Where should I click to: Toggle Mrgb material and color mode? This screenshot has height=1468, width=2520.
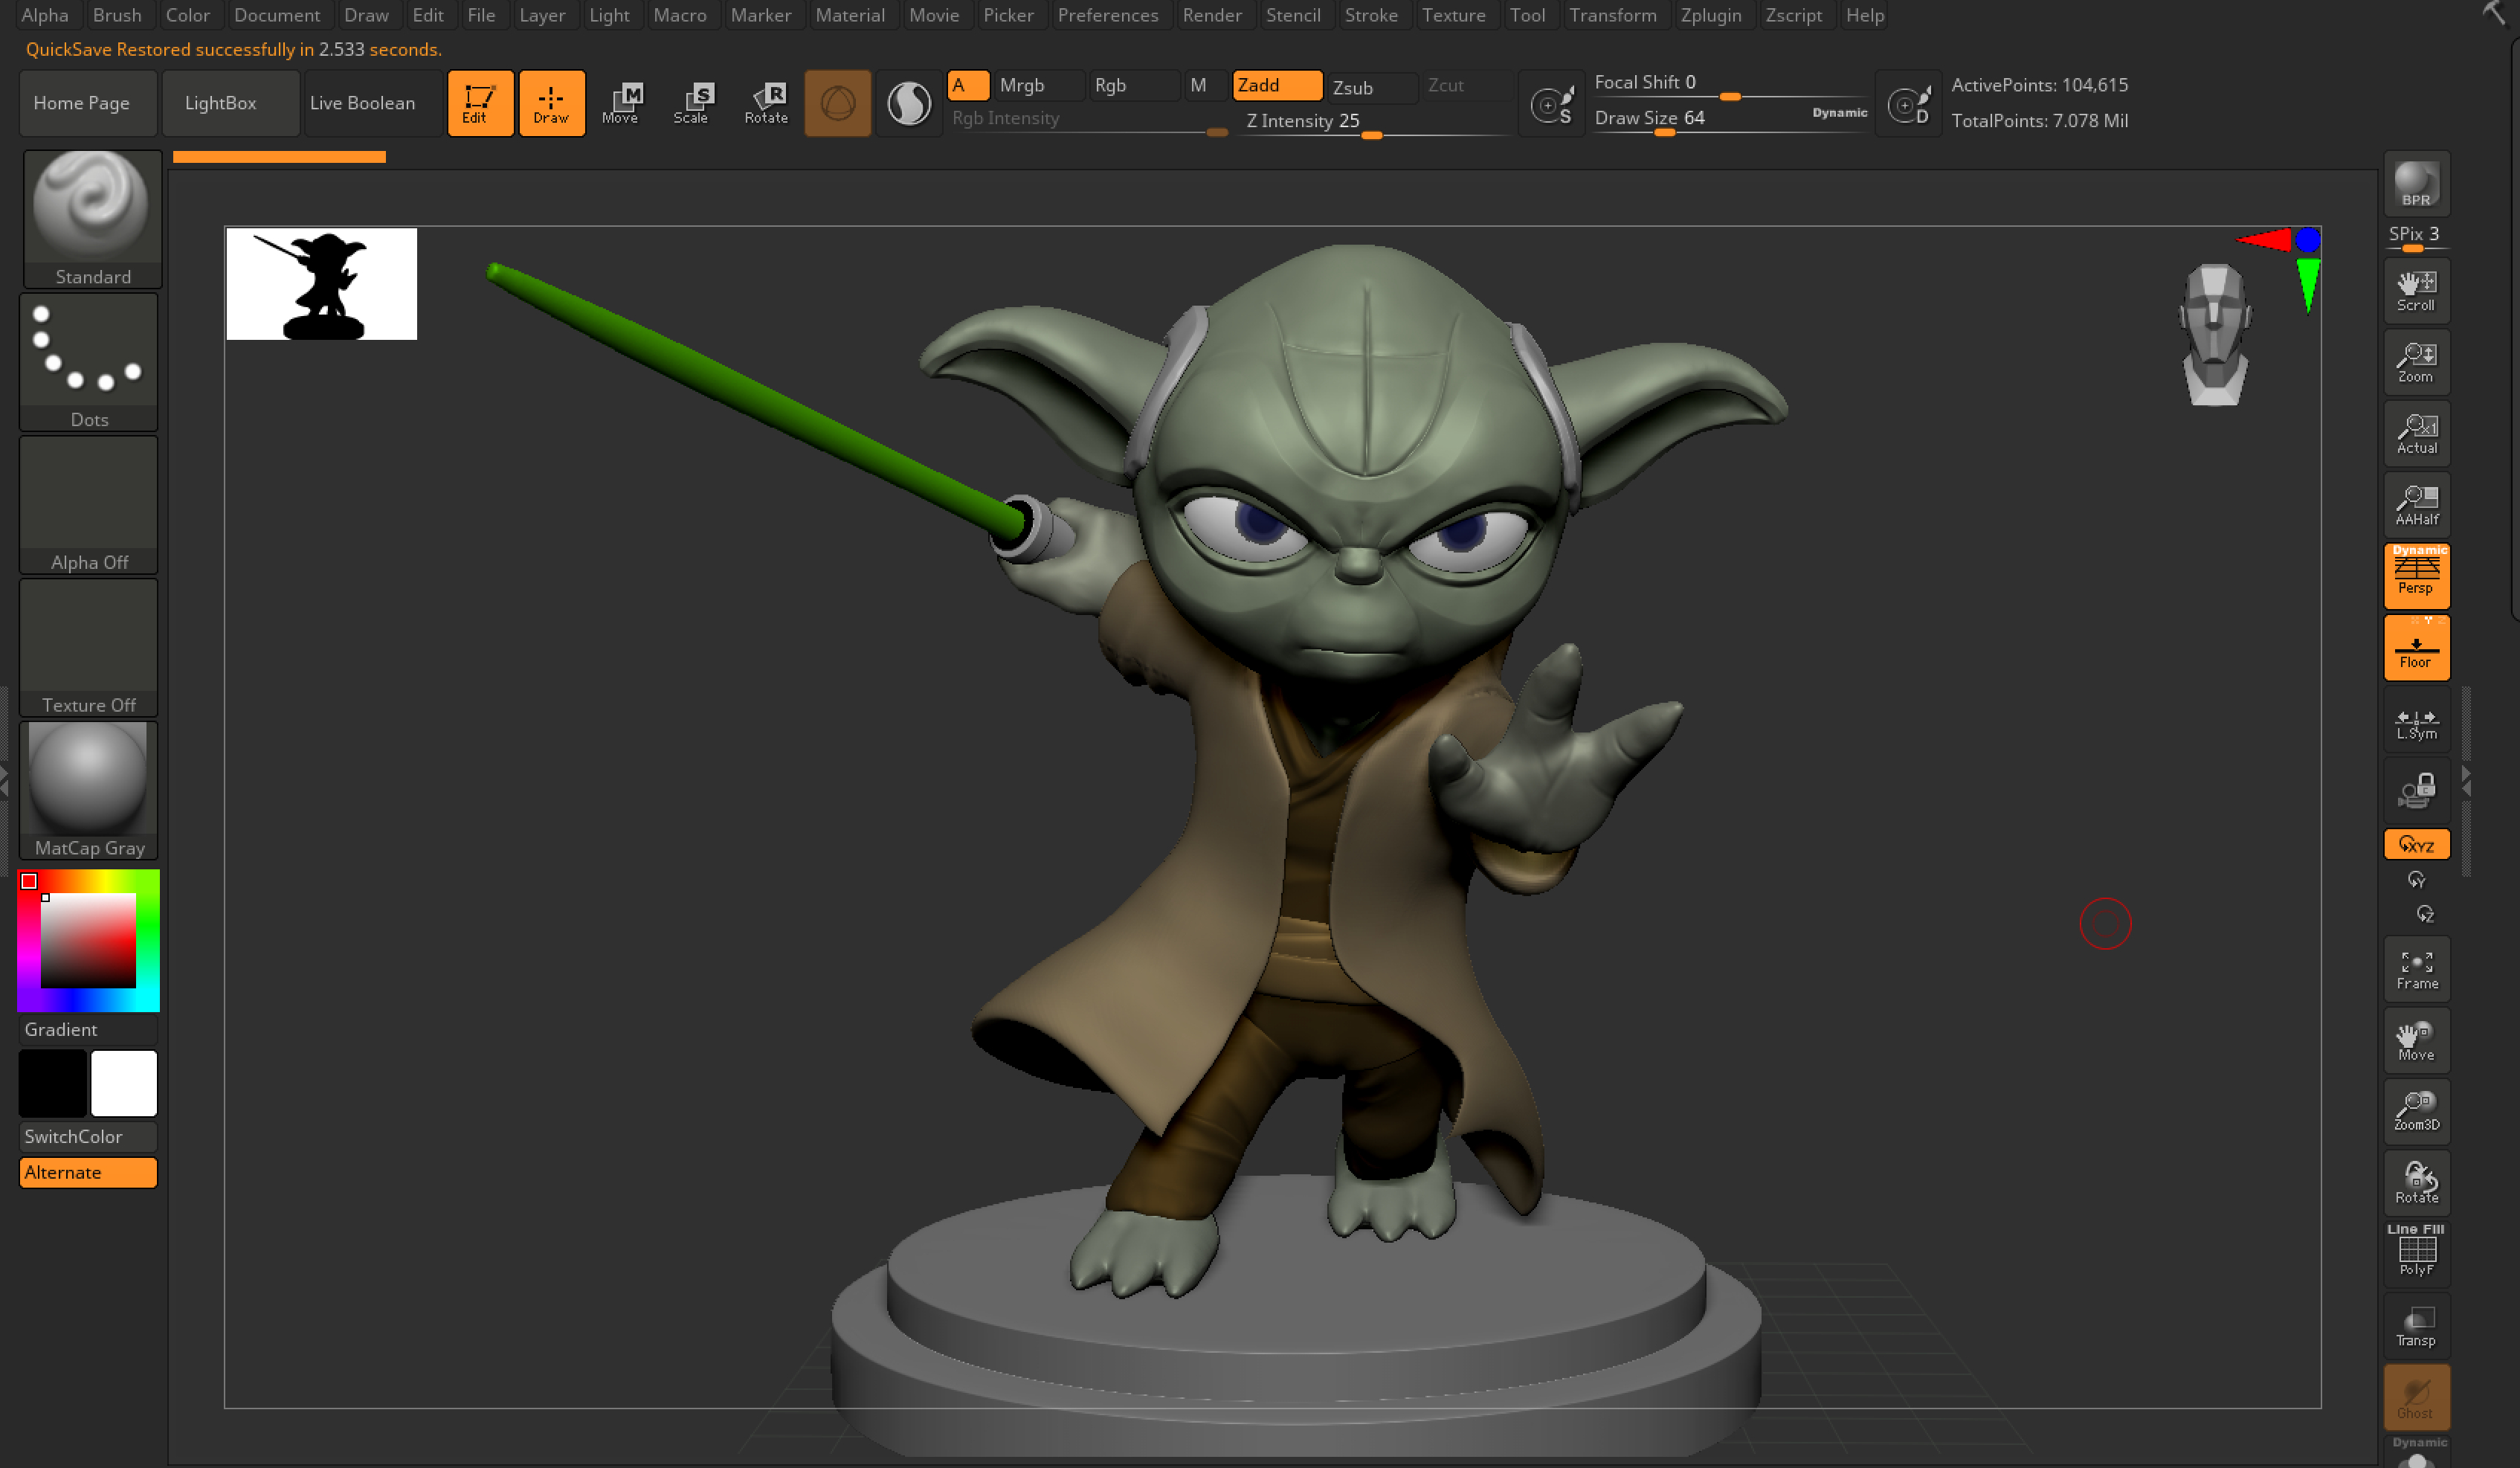click(x=1039, y=85)
